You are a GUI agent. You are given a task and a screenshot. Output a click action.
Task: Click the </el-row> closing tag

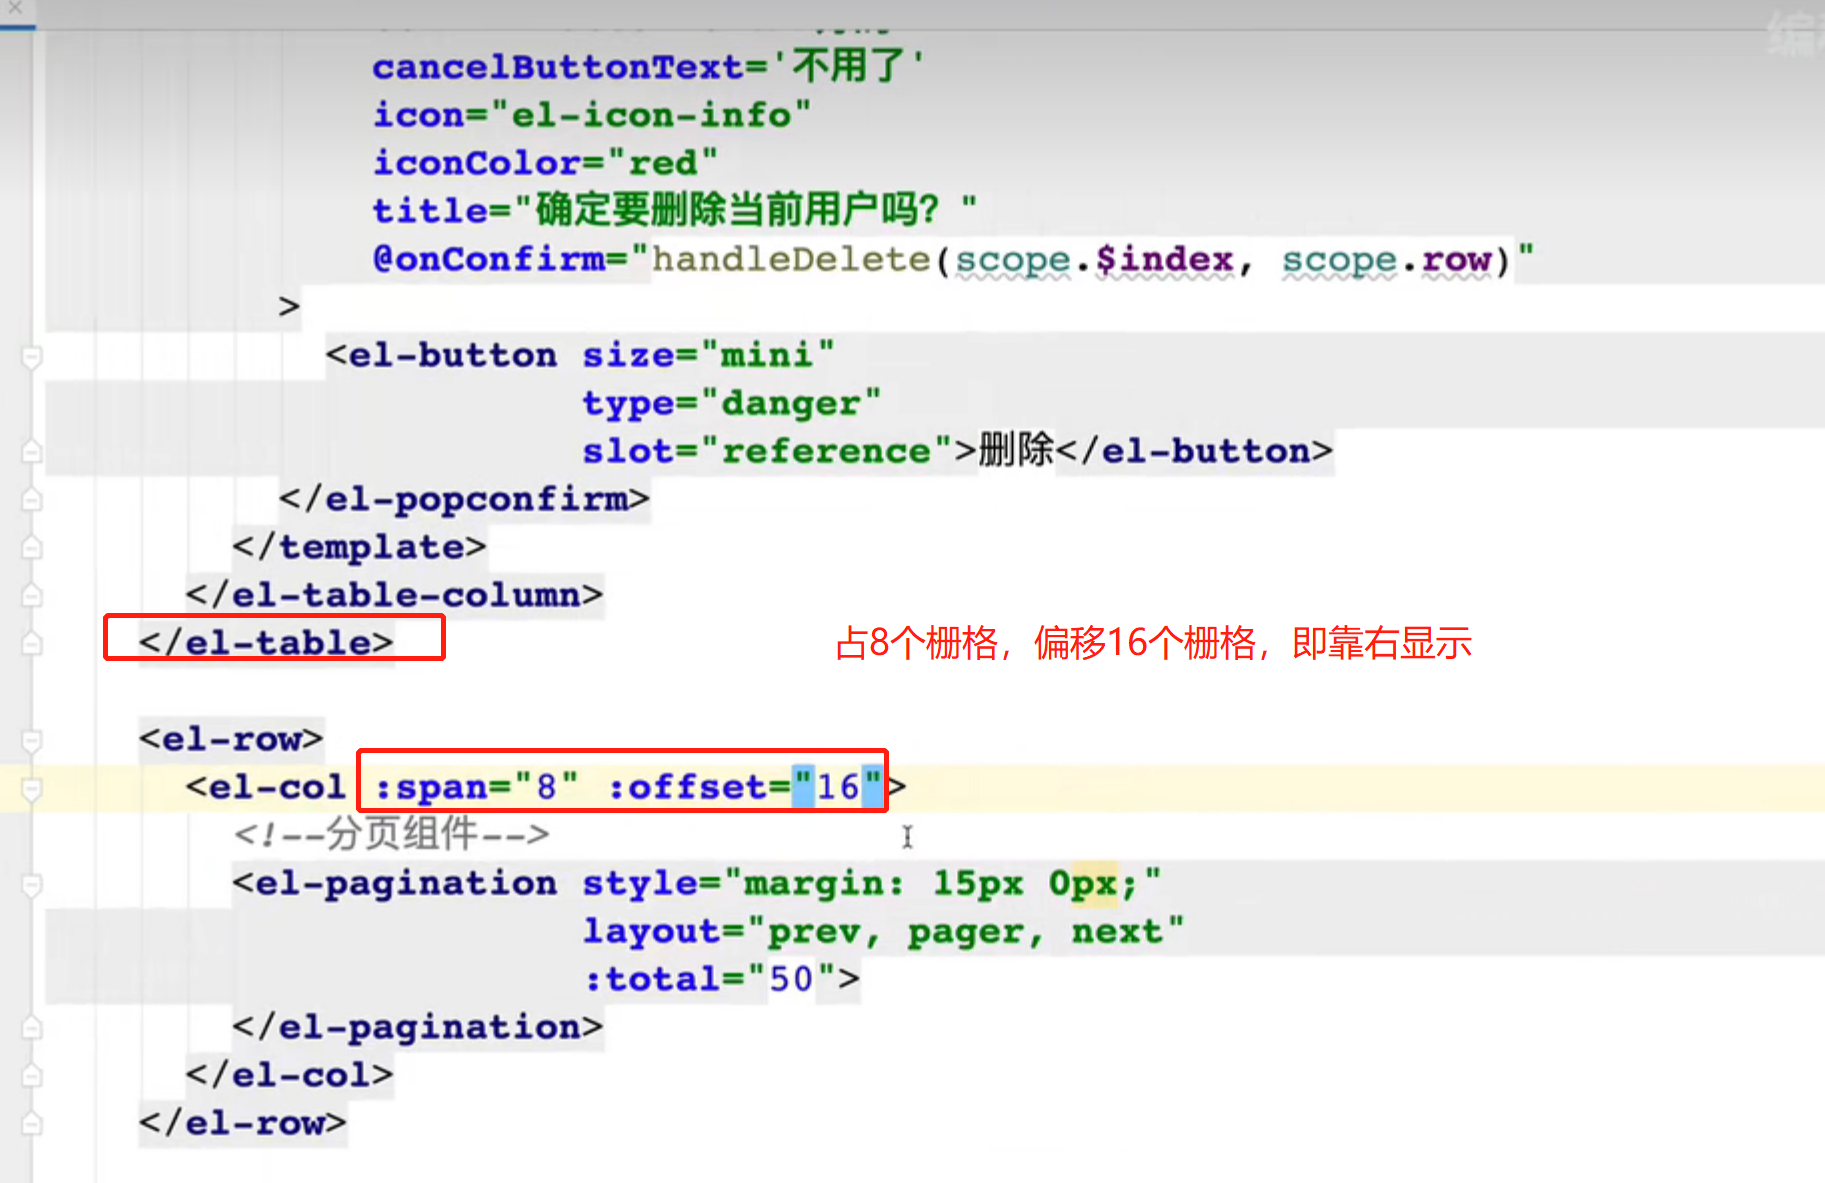click(243, 1123)
